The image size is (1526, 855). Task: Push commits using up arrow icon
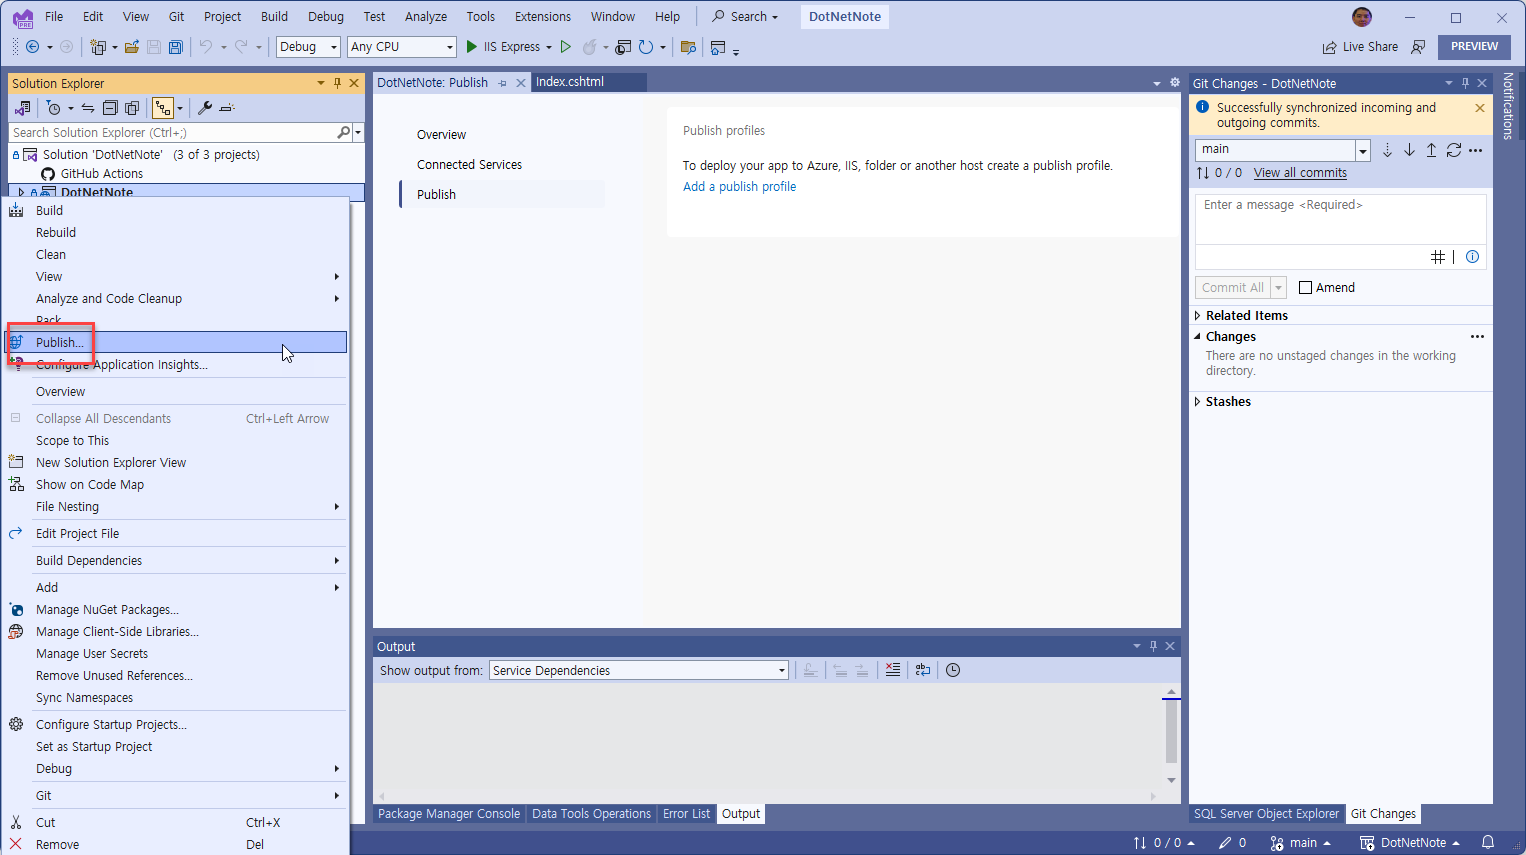1431,149
